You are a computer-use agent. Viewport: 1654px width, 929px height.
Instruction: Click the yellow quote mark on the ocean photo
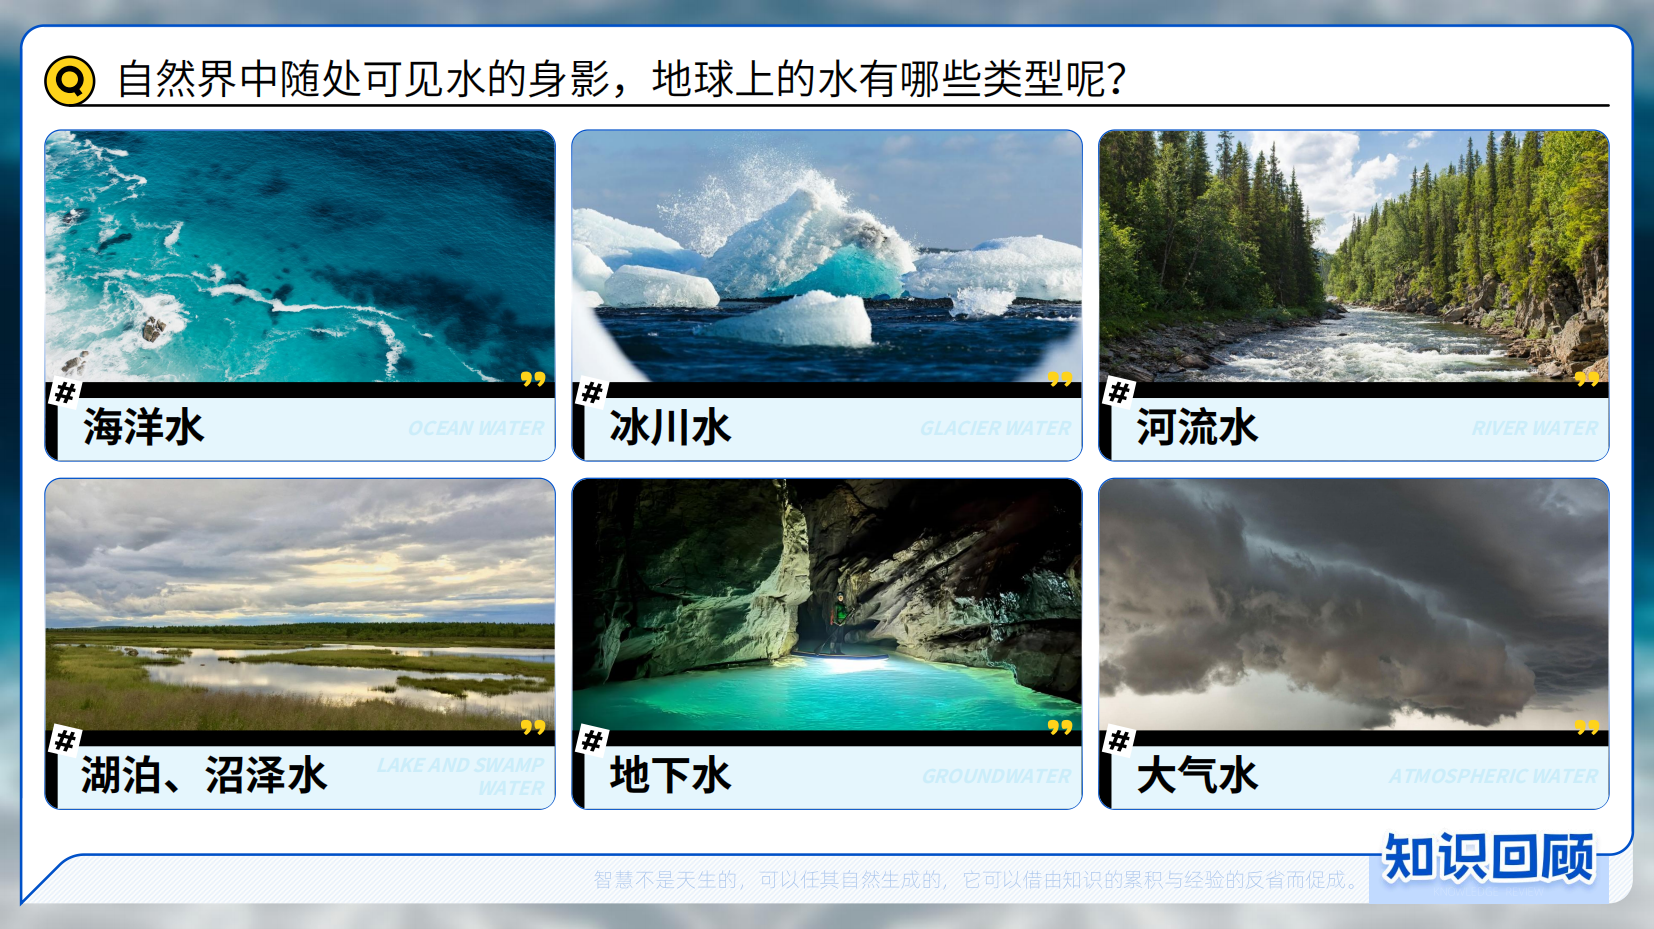[x=533, y=379]
